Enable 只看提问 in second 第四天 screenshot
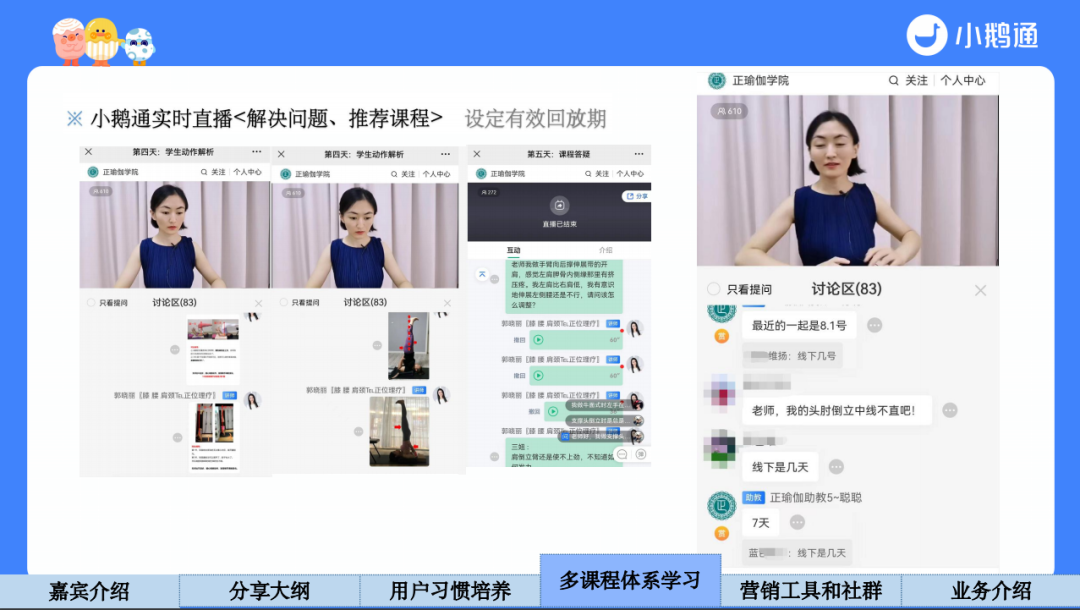 (x=284, y=302)
